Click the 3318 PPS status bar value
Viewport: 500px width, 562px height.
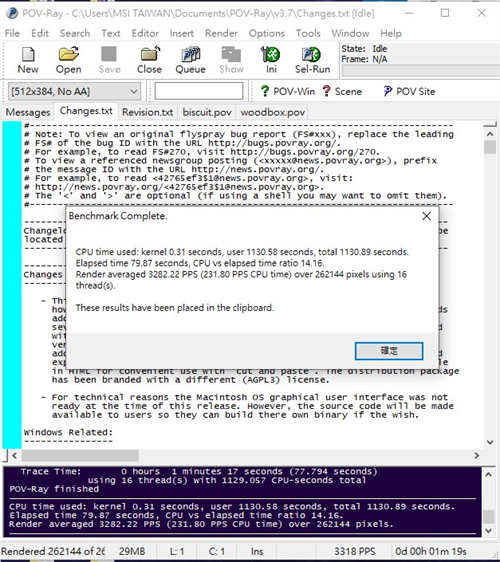pyautogui.click(x=354, y=551)
